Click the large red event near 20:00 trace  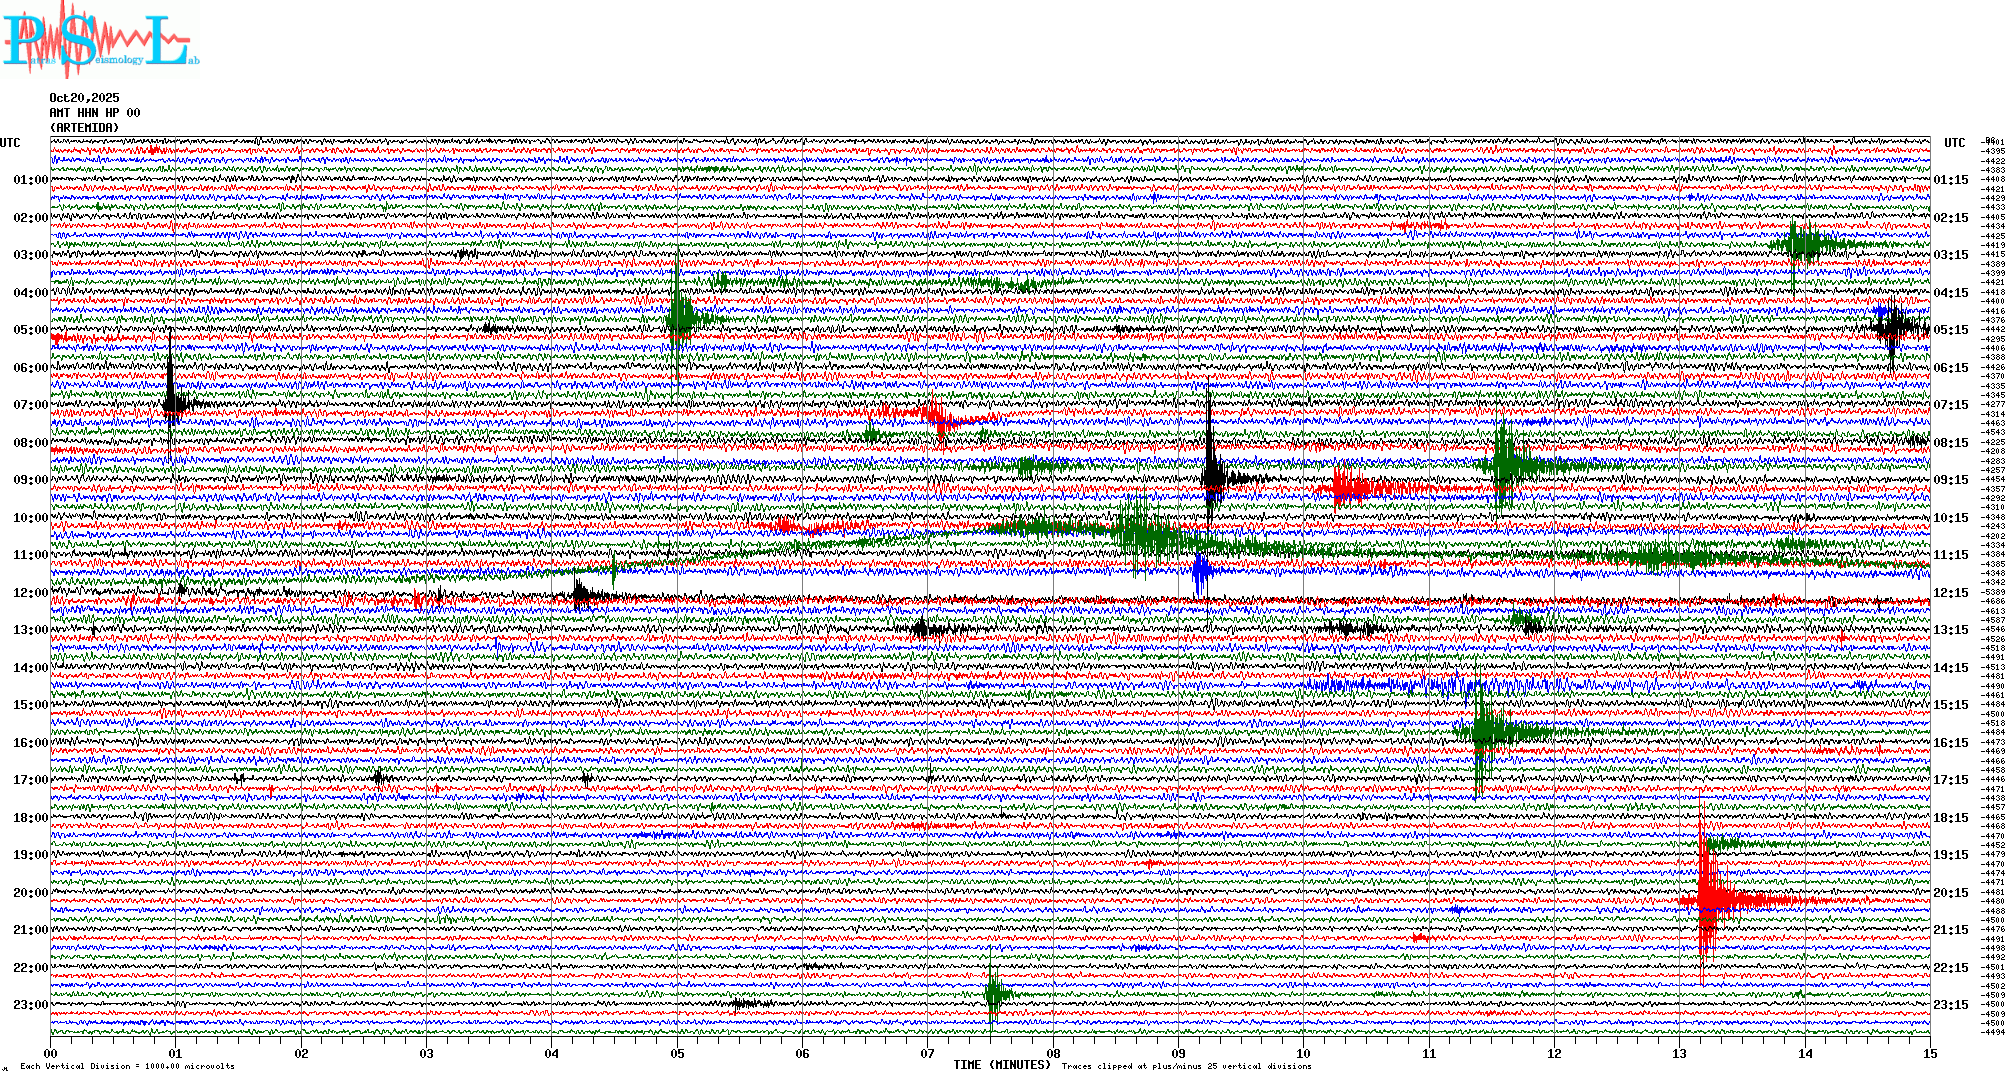pos(1708,898)
